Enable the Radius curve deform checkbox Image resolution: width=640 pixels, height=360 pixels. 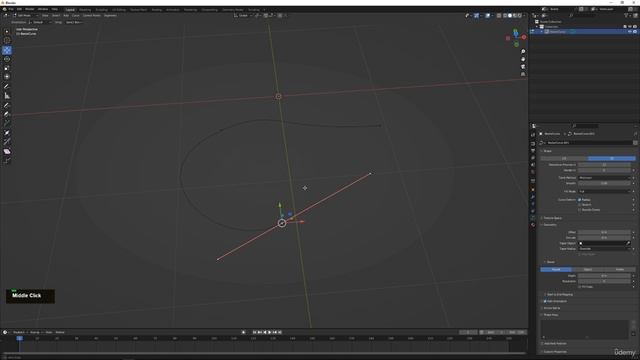[x=580, y=200]
